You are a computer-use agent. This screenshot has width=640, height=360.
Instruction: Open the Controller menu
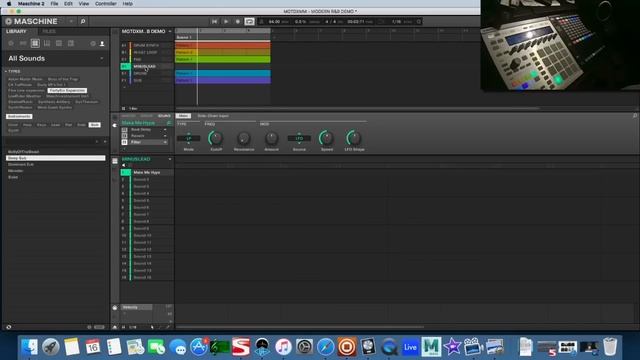[x=106, y=4]
